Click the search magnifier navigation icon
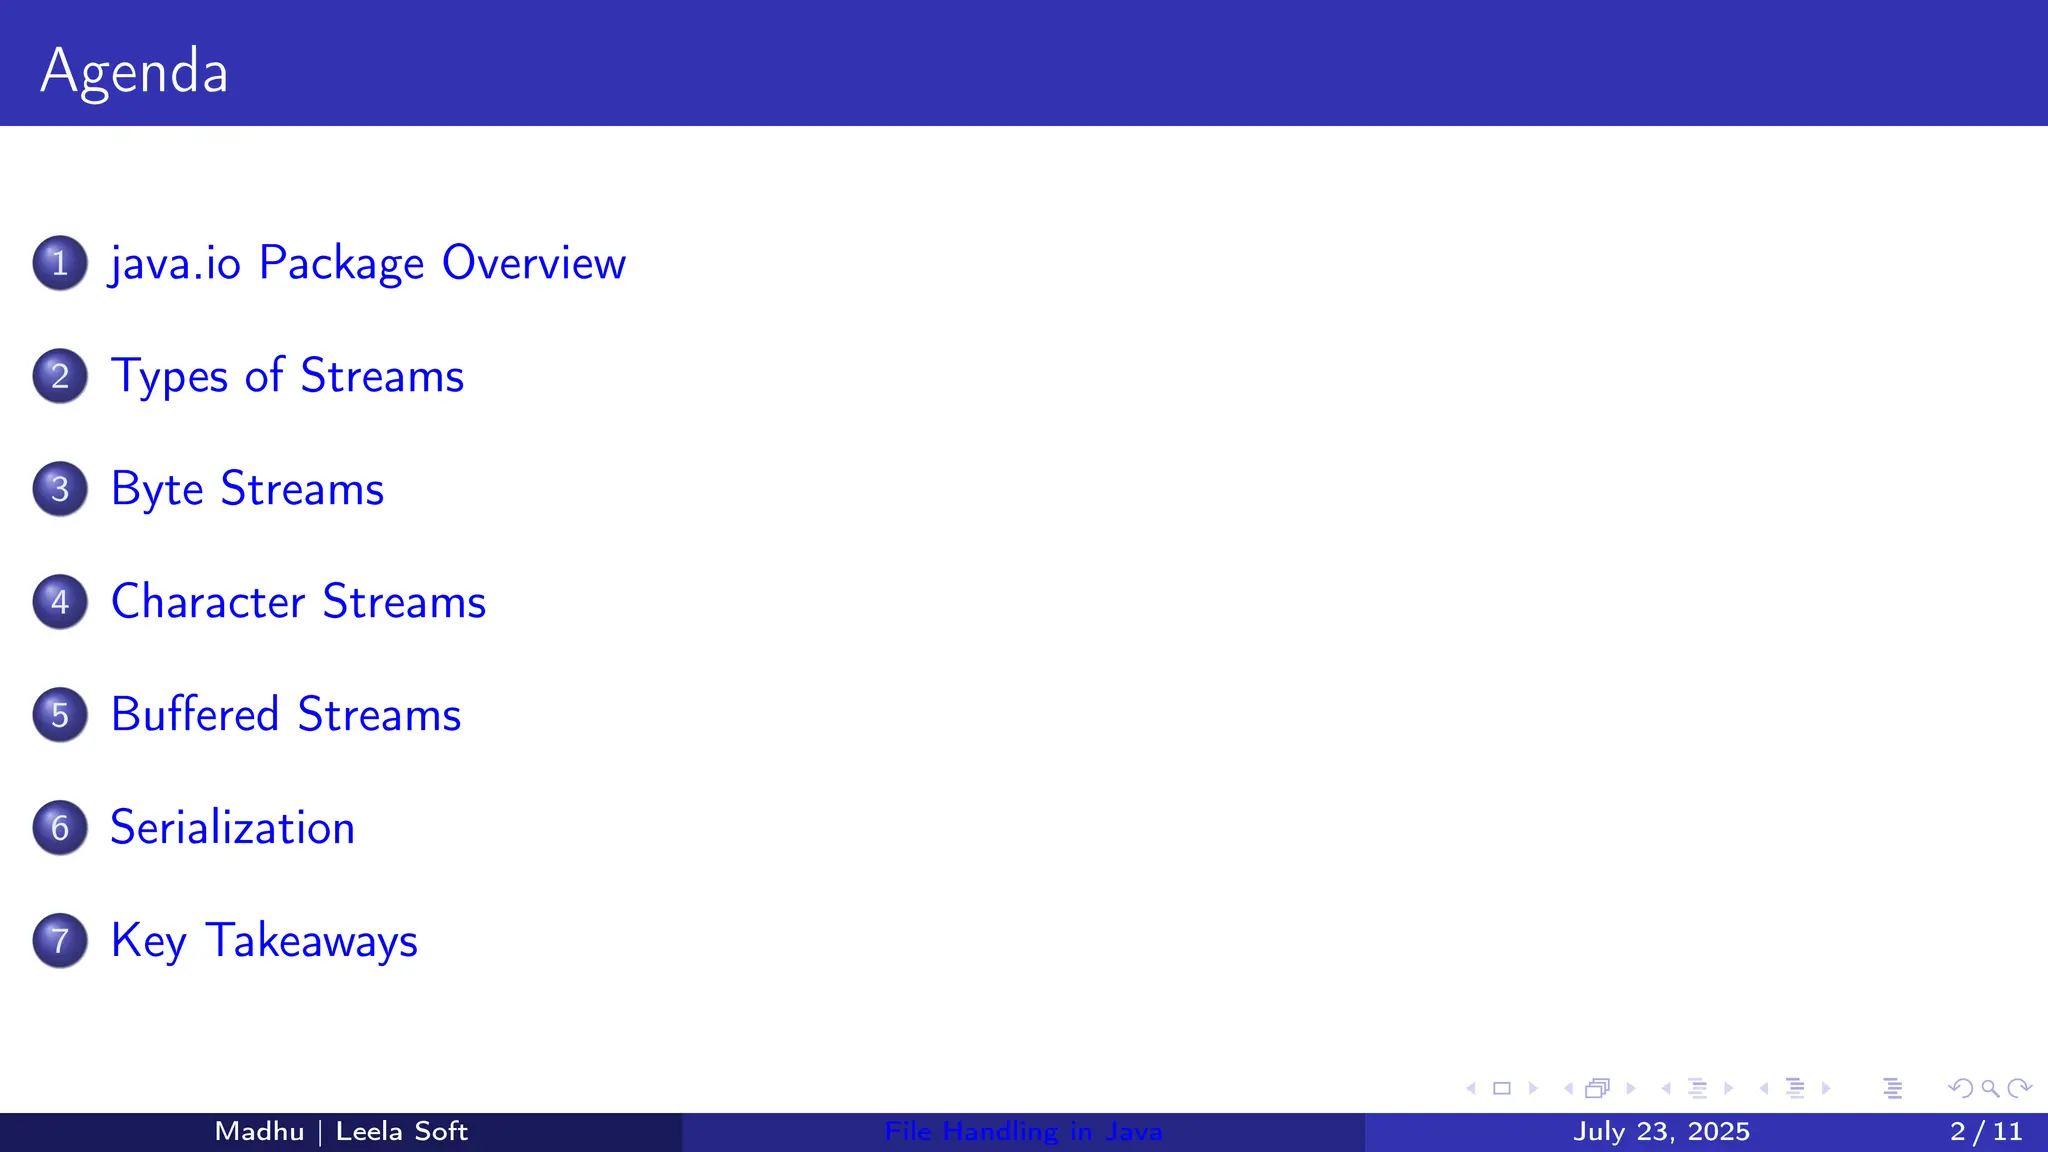 point(1990,1088)
